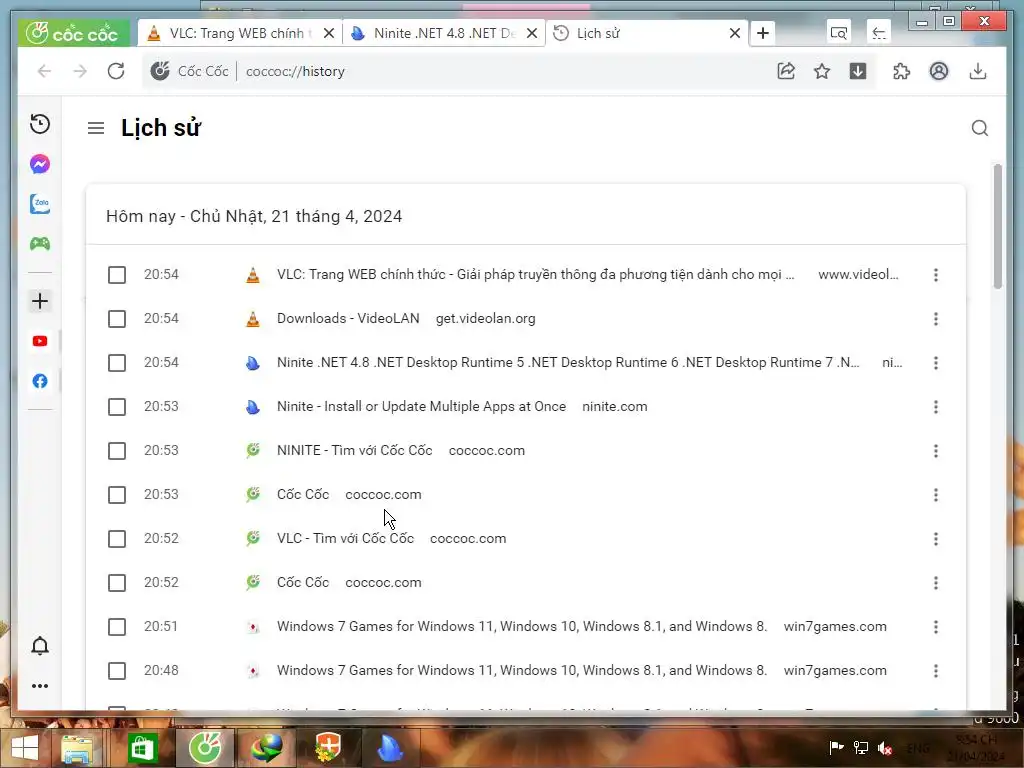Open the NINITE - Tìm với Cốc Cốc link
Viewport: 1024px width, 768px height.
[x=355, y=451]
